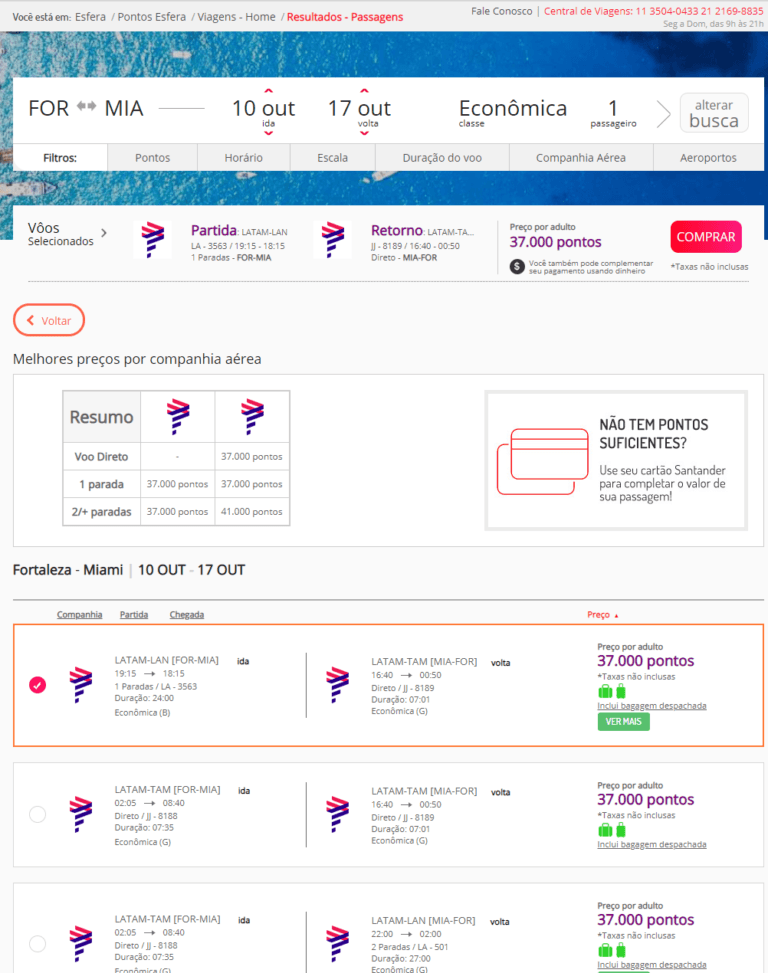Viewport: 768px width, 973px height.
Task: Click the swap arrows icon between FOR and MIA
Action: 87,108
